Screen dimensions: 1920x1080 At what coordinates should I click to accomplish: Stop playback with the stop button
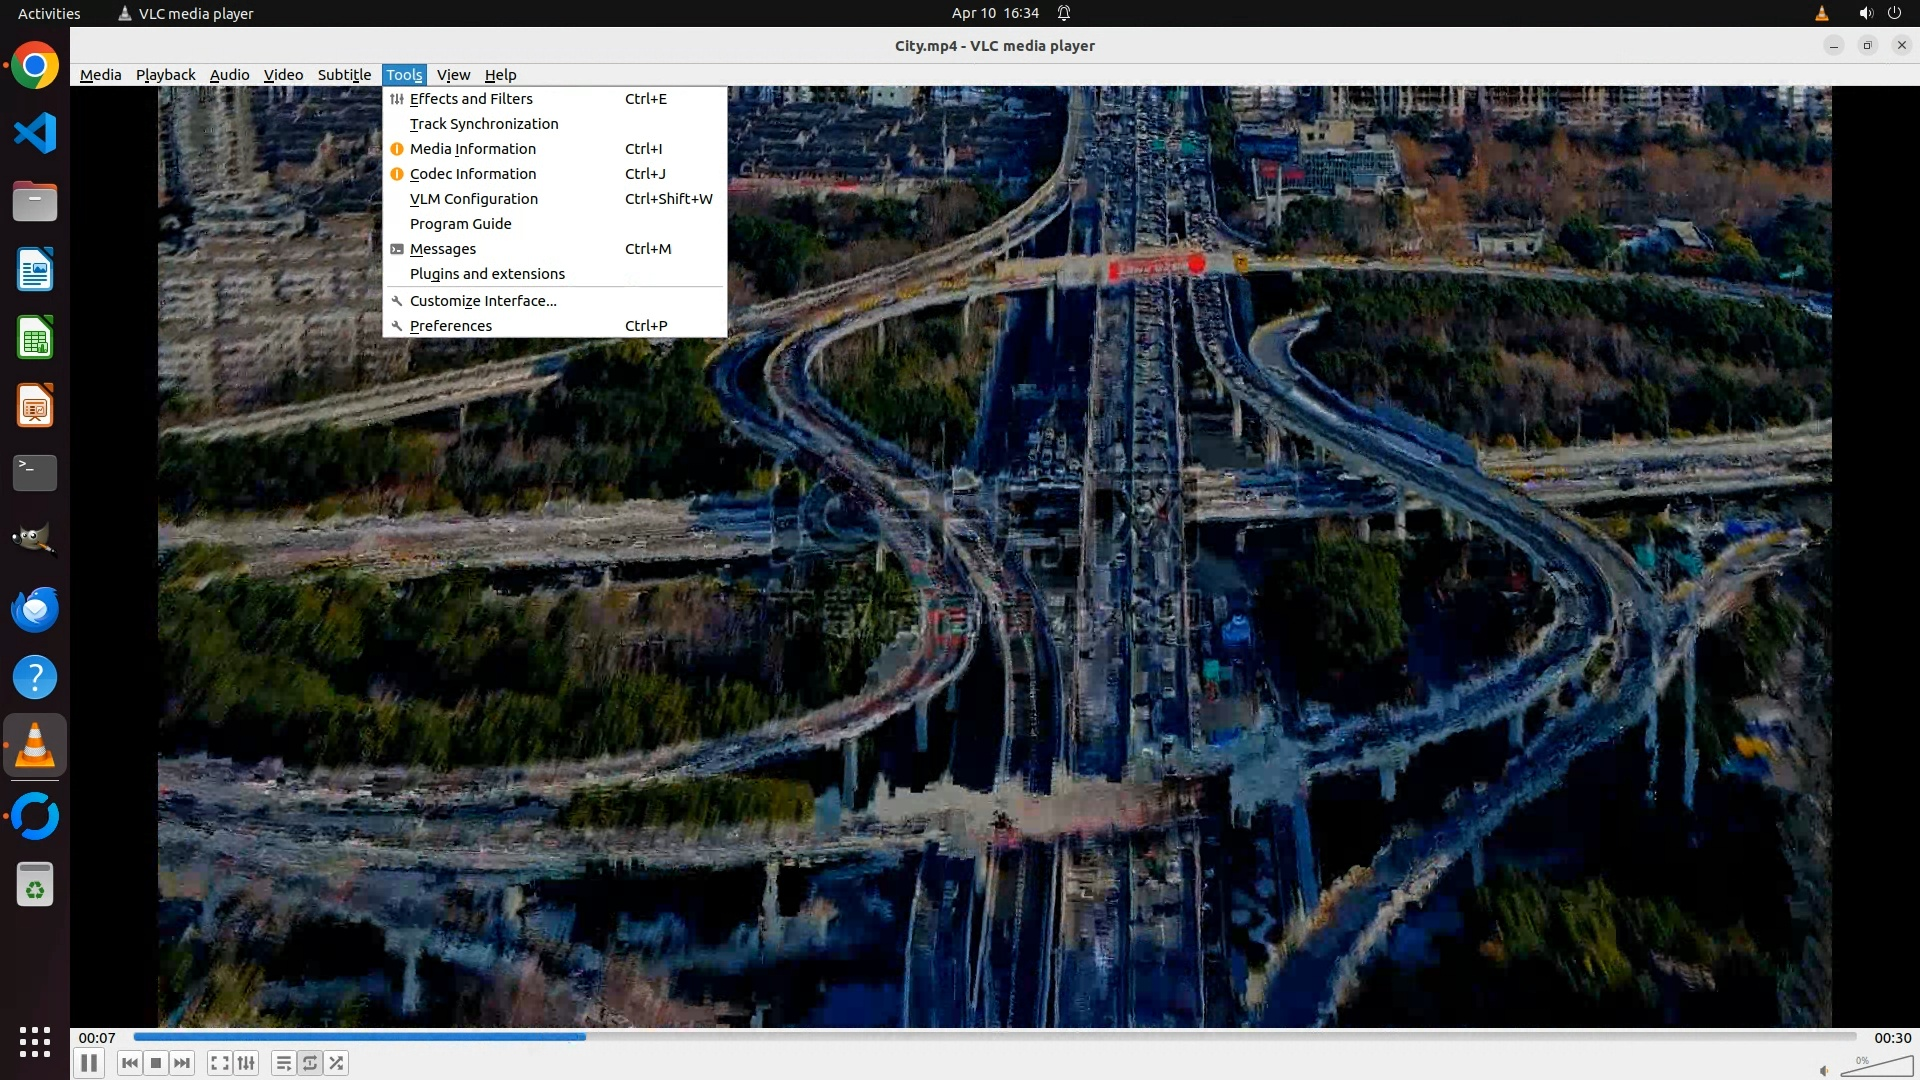coord(156,1063)
